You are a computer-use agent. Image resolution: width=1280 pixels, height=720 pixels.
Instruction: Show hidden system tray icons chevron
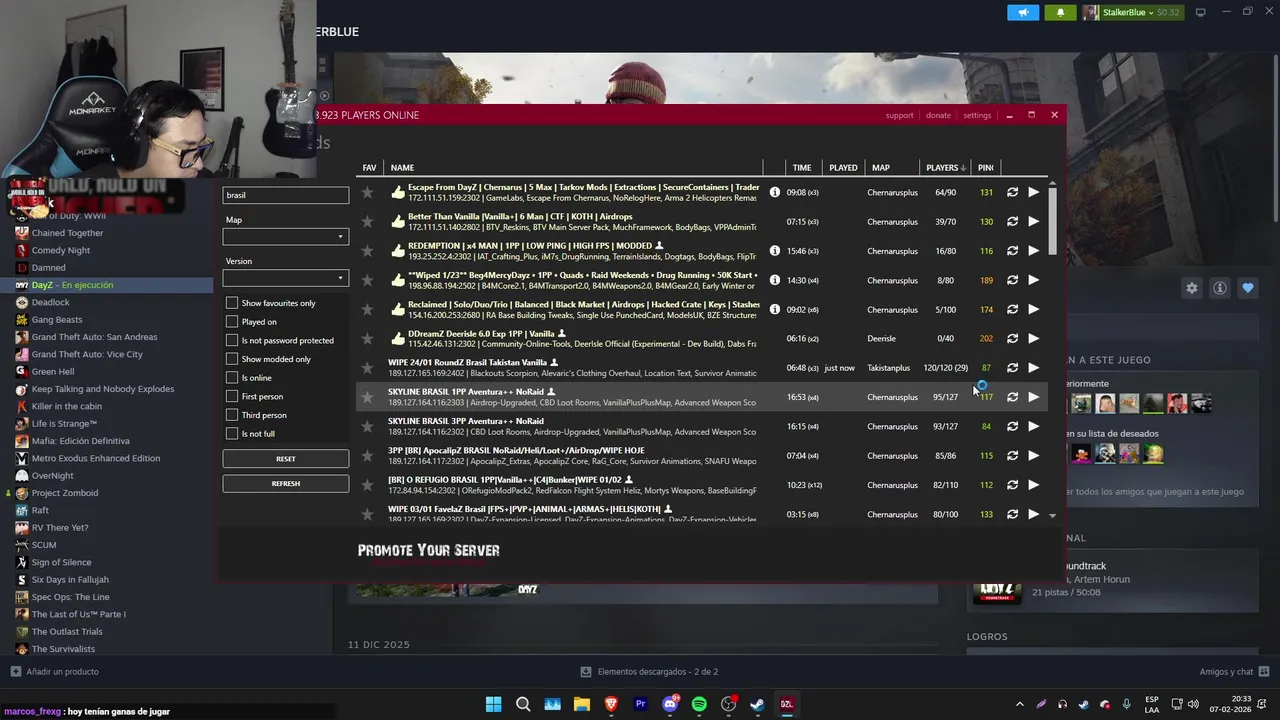[1019, 704]
